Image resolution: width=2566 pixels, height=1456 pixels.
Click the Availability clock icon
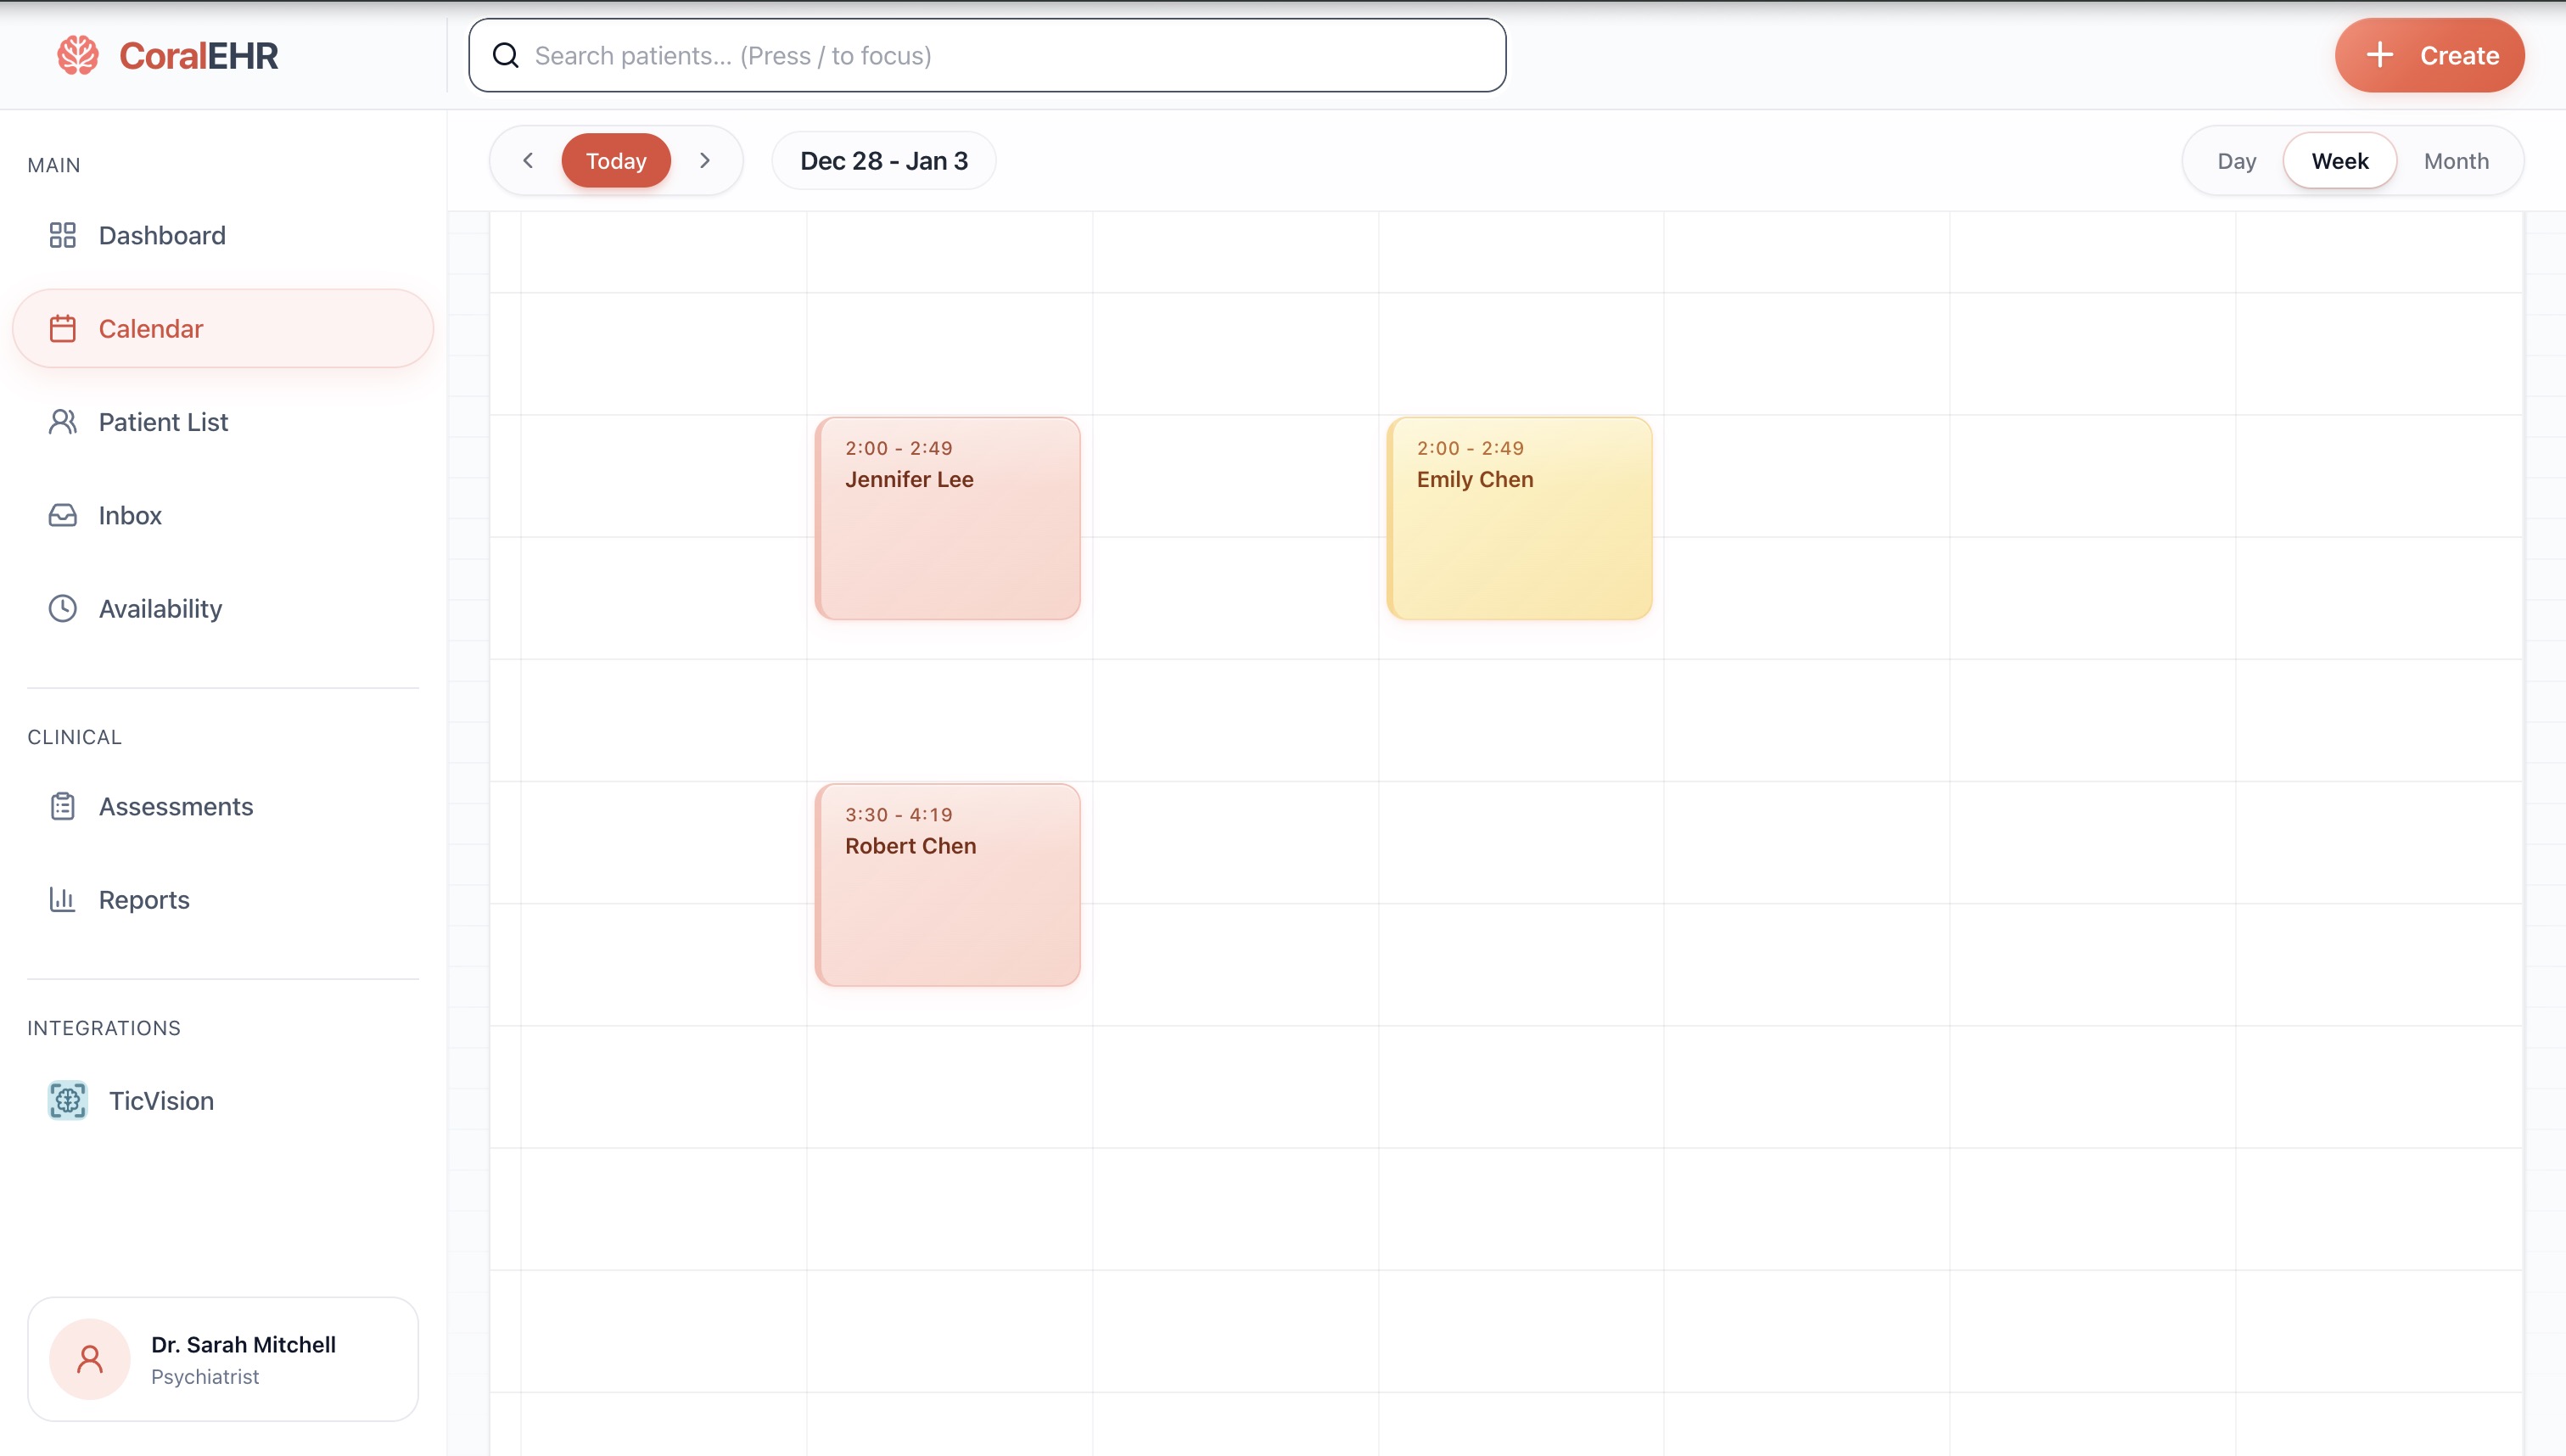click(63, 608)
